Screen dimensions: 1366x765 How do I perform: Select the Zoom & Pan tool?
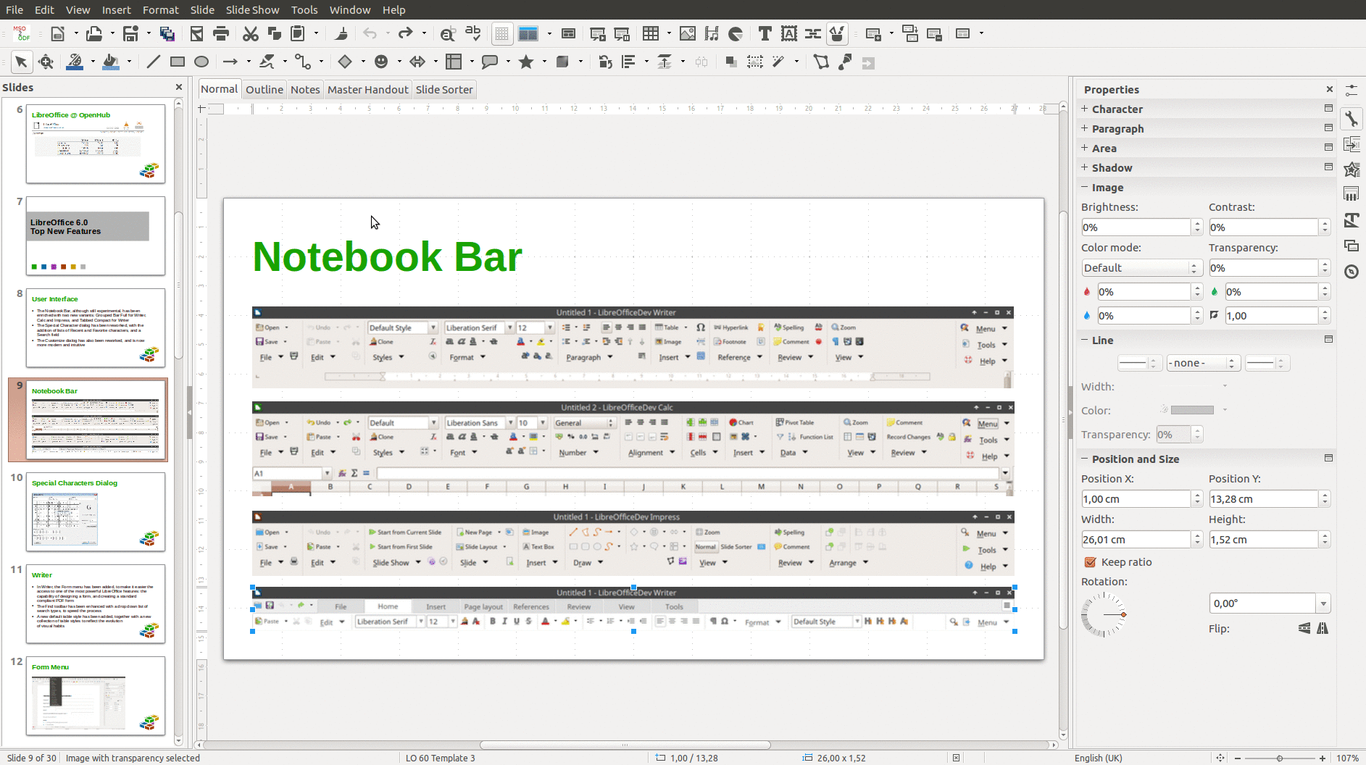(46, 61)
